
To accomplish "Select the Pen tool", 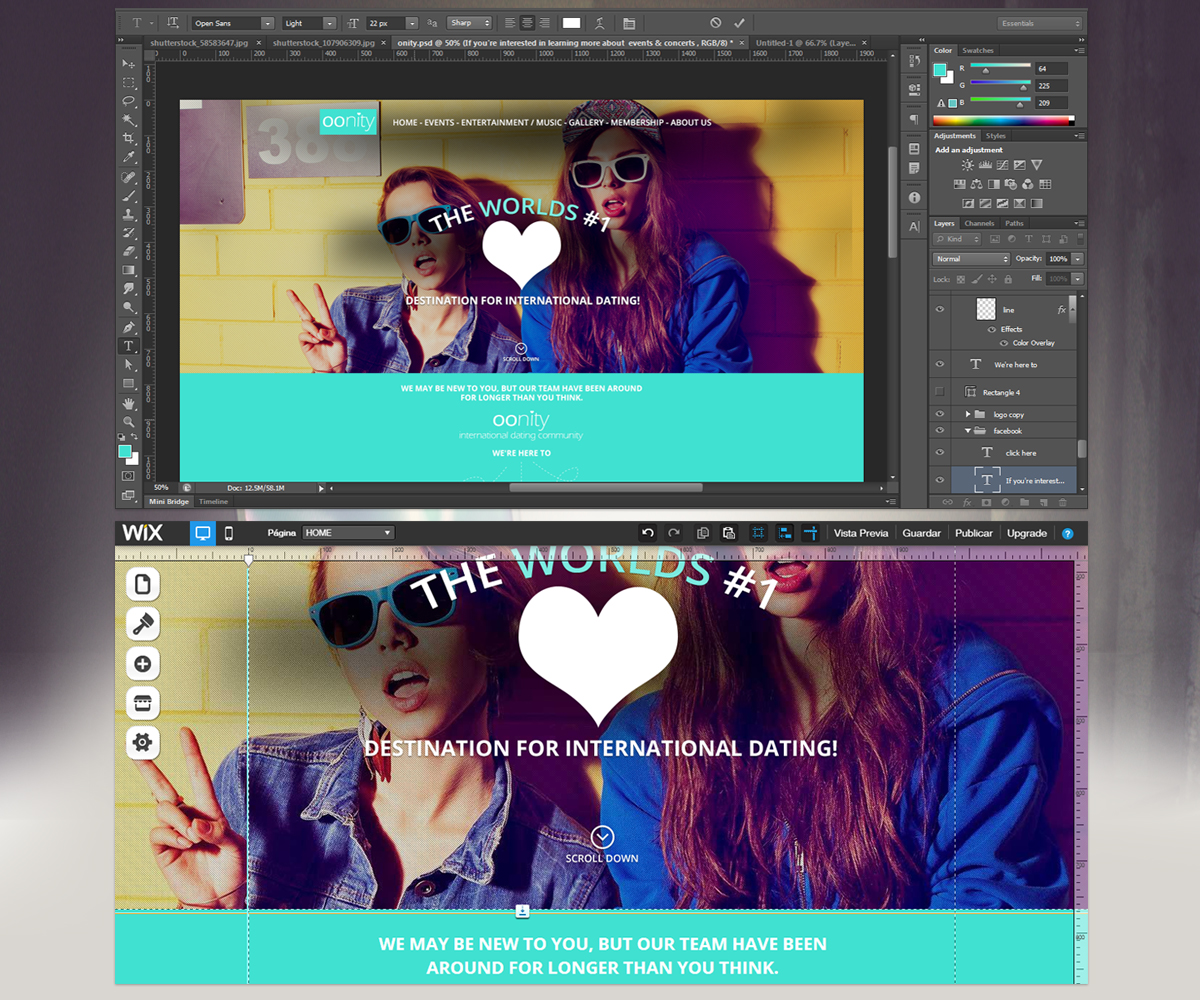I will pos(129,327).
